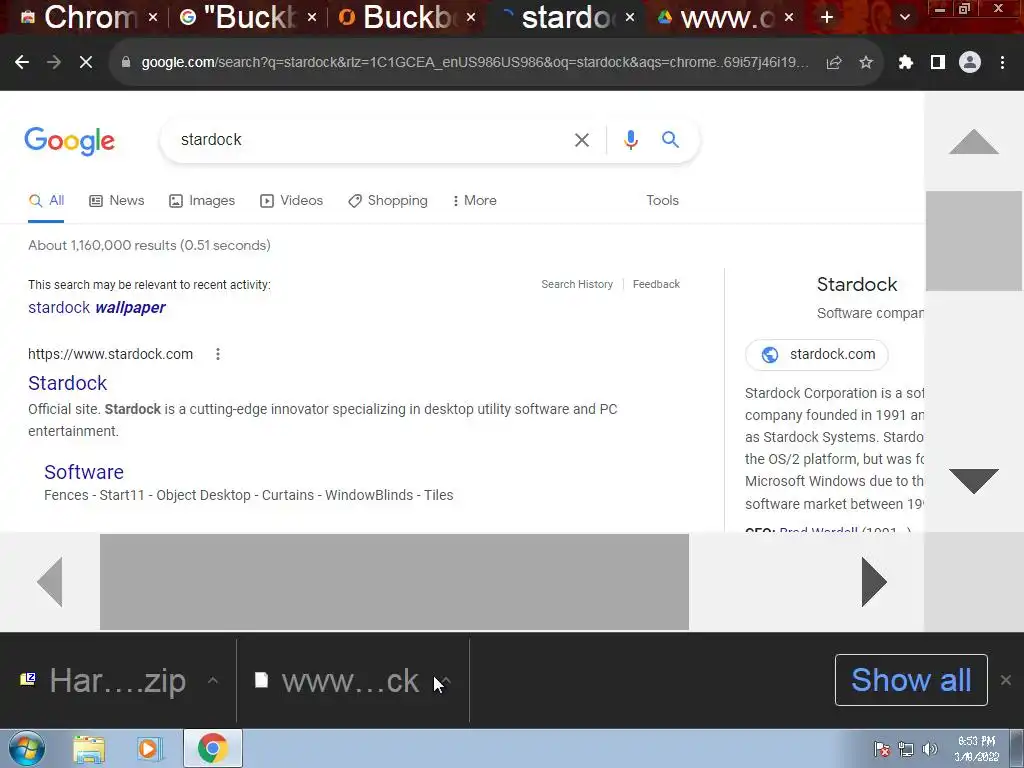Viewport: 1024px width, 768px height.
Task: Open the Search History link
Action: pyautogui.click(x=577, y=284)
